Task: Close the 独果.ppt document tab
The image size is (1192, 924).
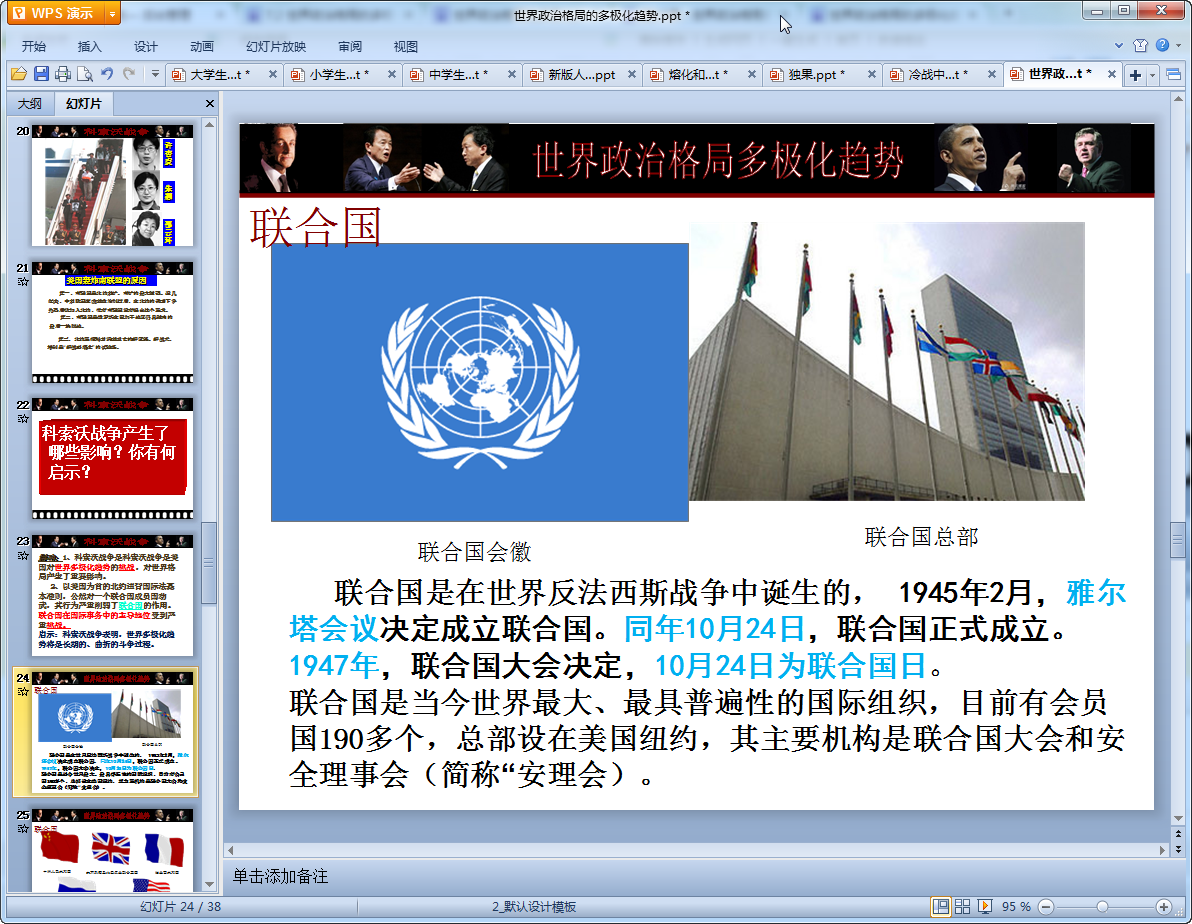Action: click(x=871, y=75)
